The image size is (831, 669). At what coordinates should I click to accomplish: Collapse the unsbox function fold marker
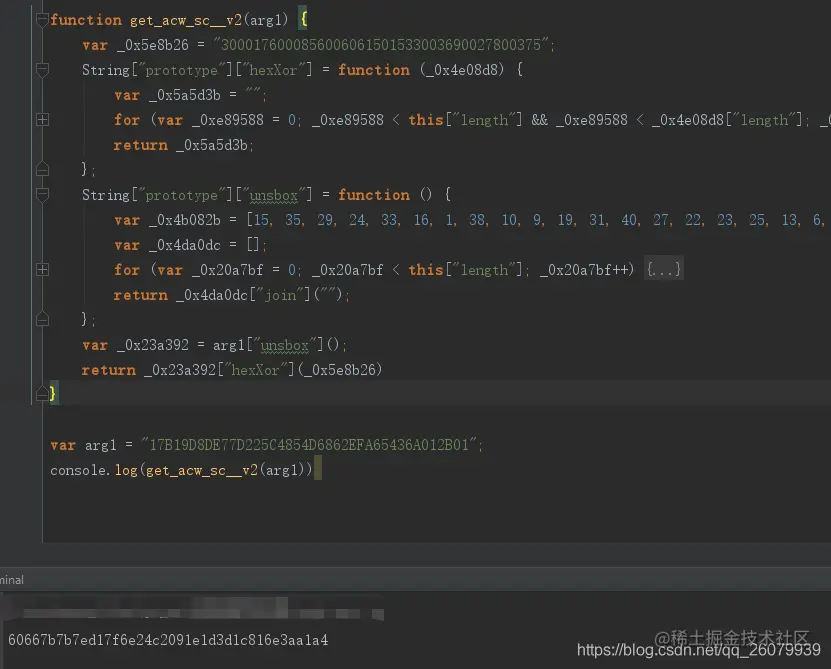[42, 195]
